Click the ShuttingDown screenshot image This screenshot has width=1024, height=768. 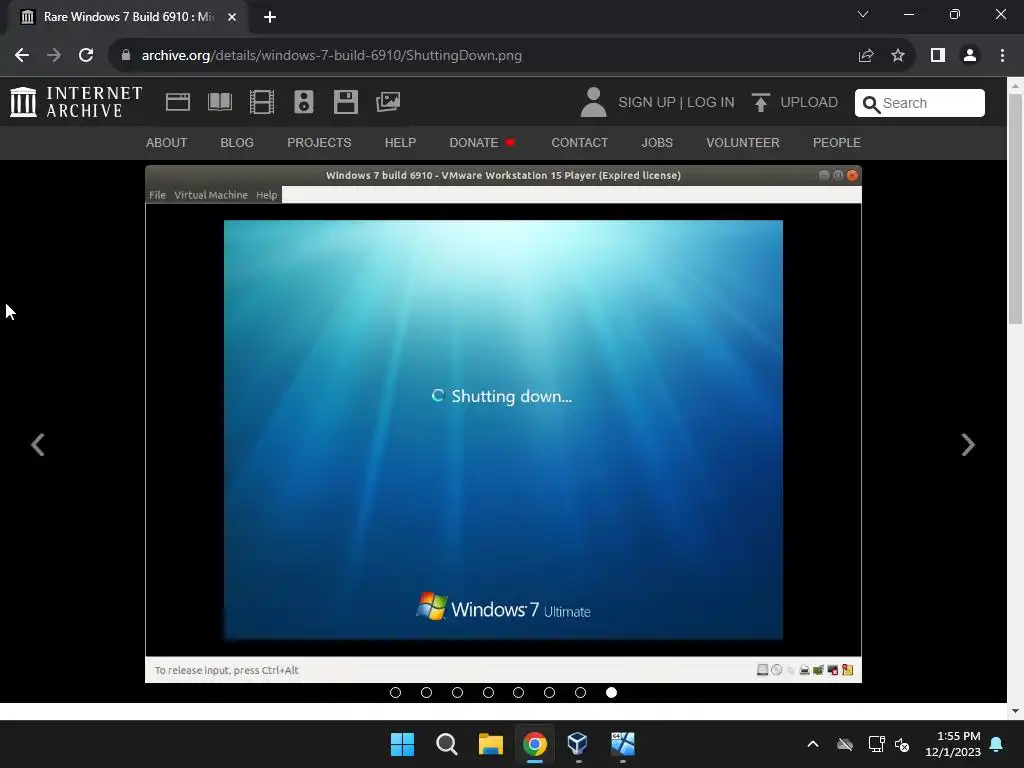504,424
